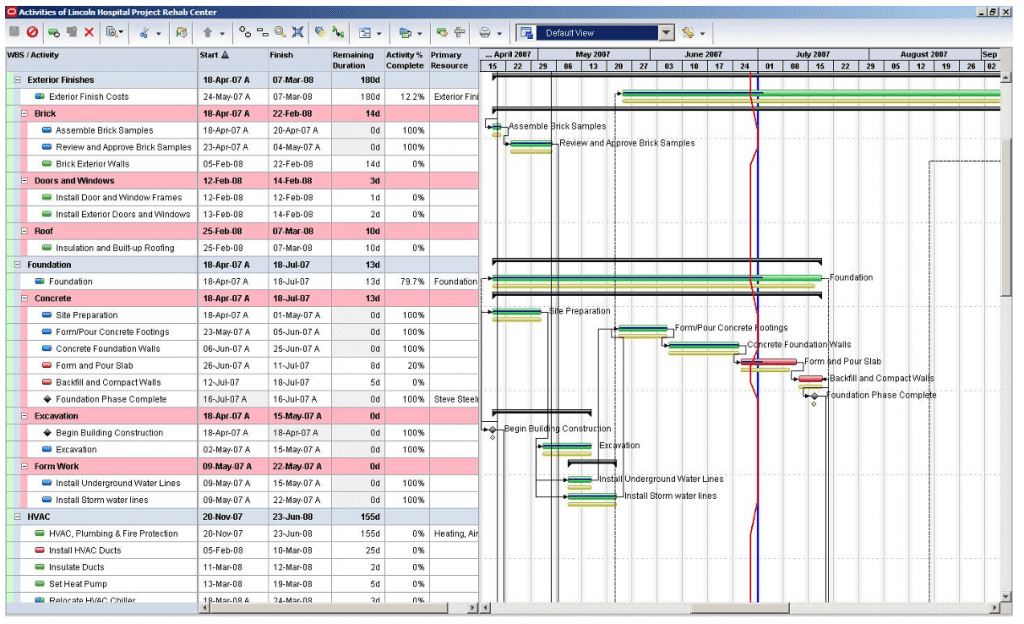Click the Activity steps icon
Screen dimensions: 1024x624
[x=460, y=32]
